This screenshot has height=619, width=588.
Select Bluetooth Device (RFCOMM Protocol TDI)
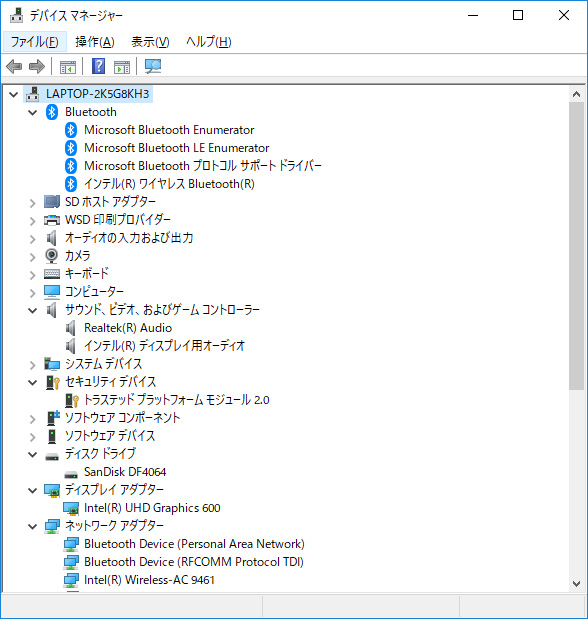pos(193,562)
